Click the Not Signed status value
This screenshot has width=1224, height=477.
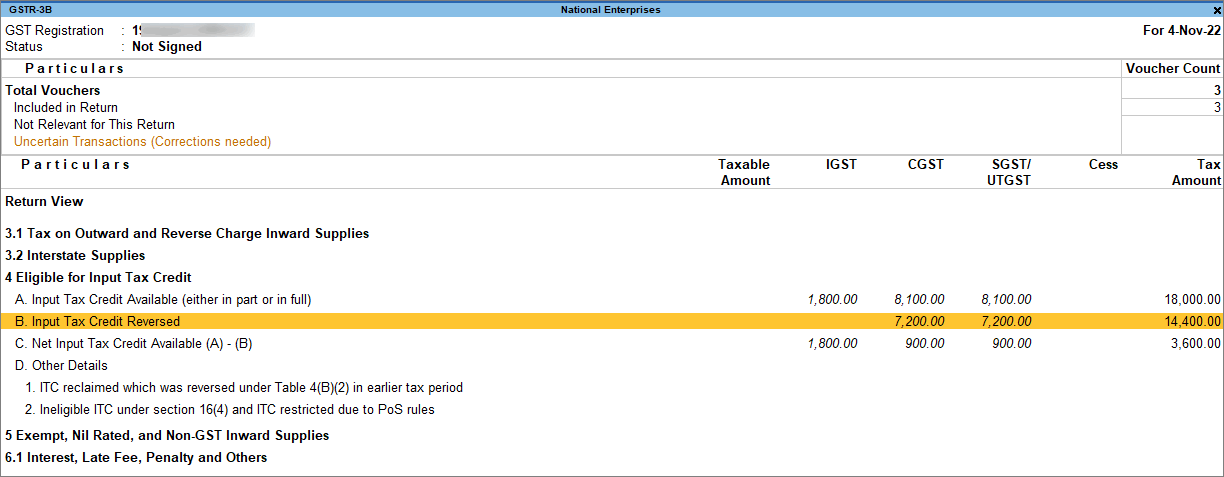pyautogui.click(x=167, y=47)
